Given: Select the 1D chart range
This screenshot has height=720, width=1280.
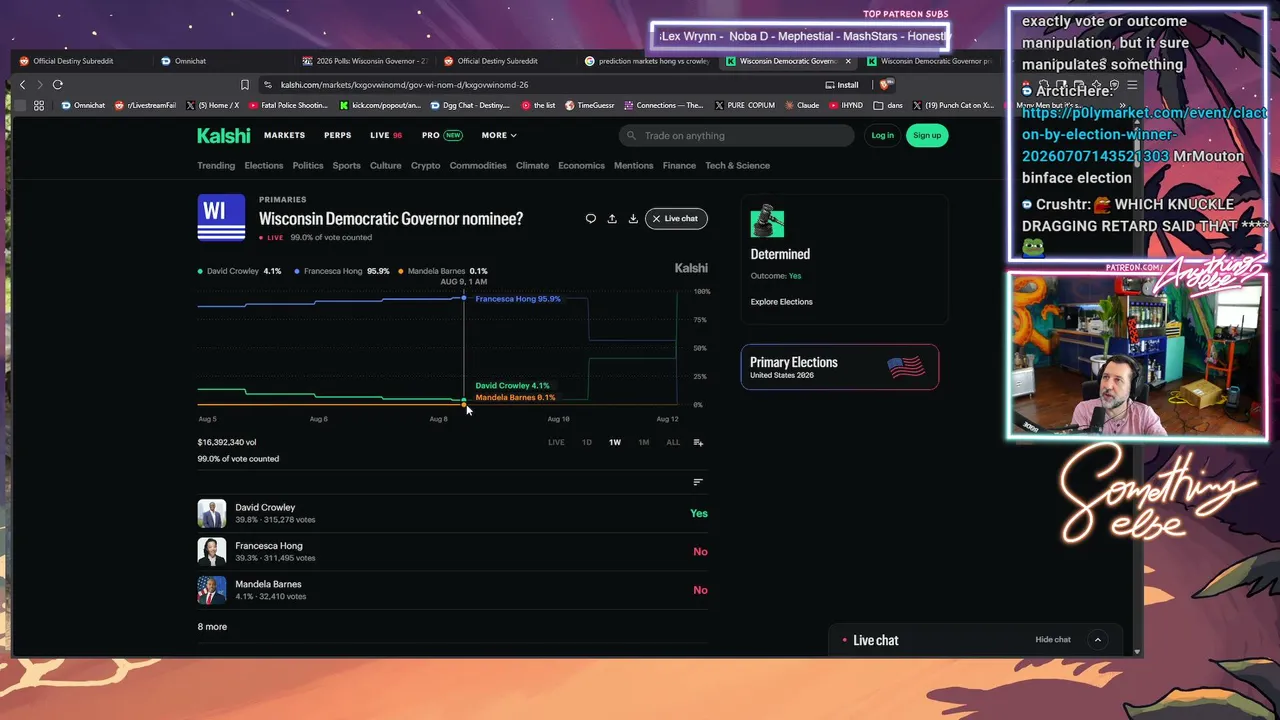Looking at the screenshot, I should pyautogui.click(x=587, y=442).
